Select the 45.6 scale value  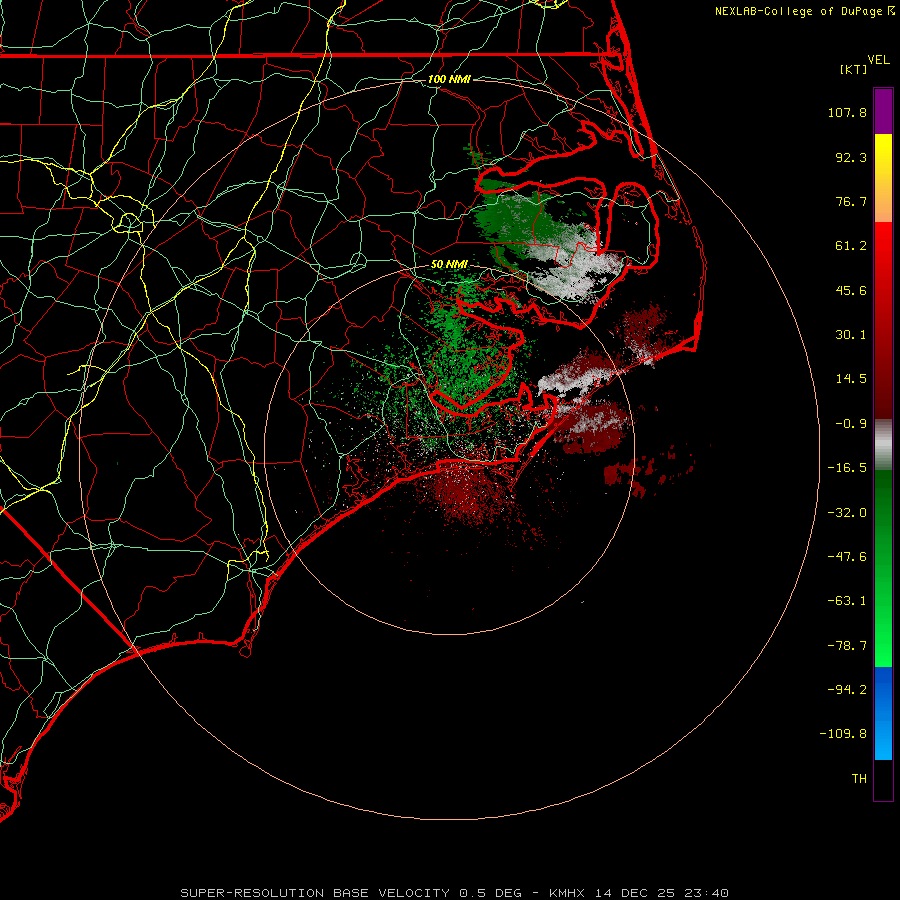pyautogui.click(x=851, y=290)
